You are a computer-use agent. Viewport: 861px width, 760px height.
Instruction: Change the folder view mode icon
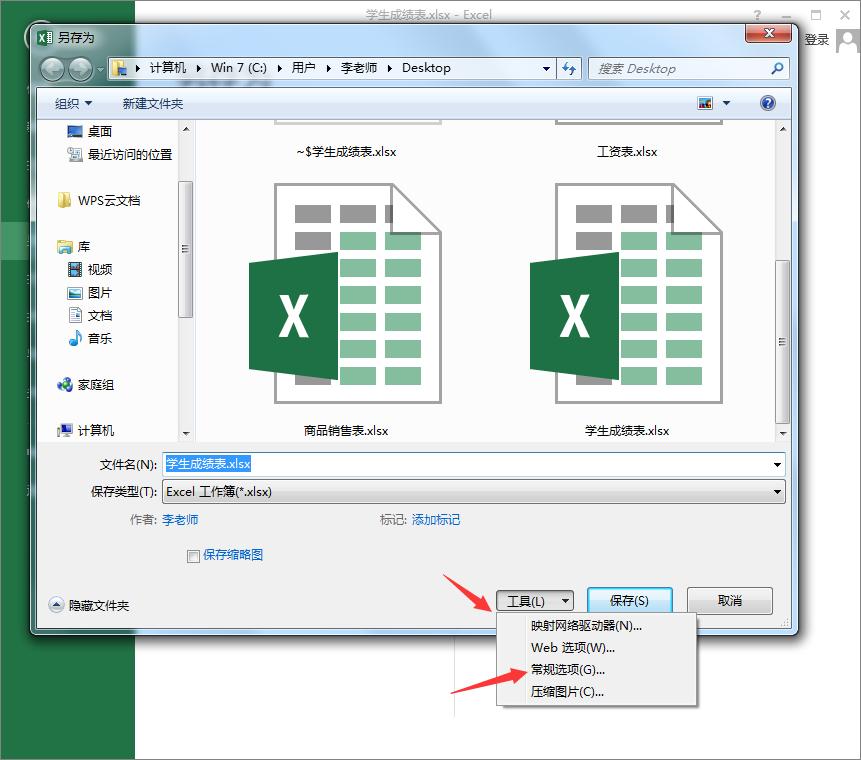[x=703, y=102]
